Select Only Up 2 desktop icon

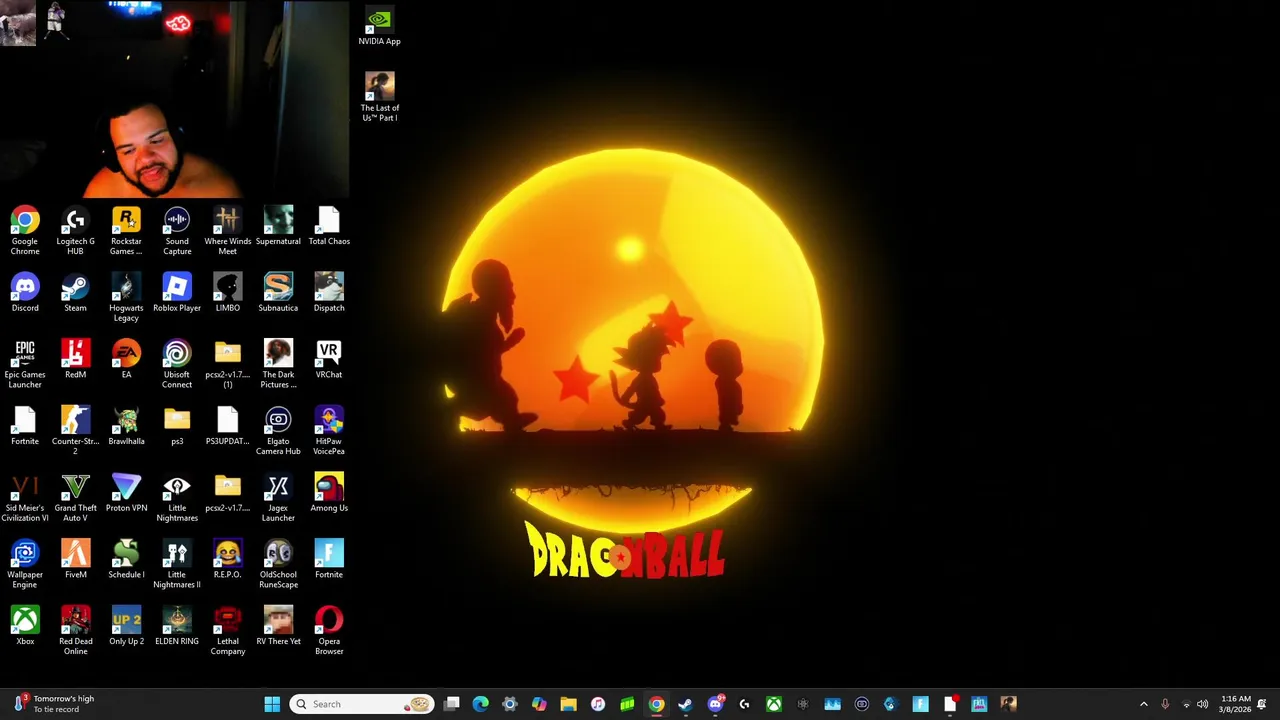126,627
